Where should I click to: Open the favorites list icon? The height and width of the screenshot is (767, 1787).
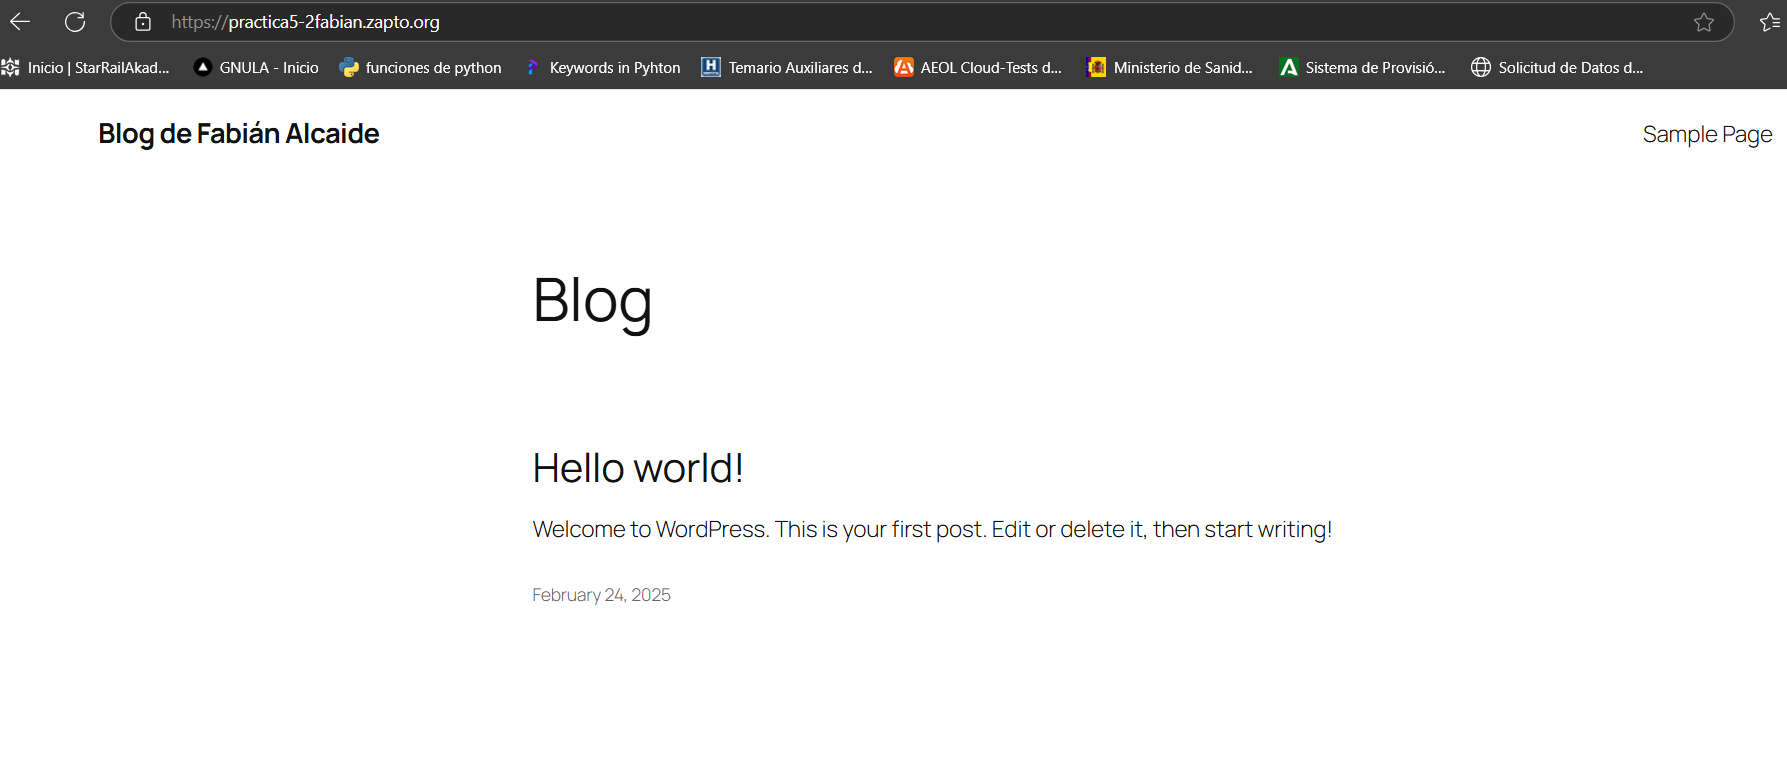pos(1769,22)
